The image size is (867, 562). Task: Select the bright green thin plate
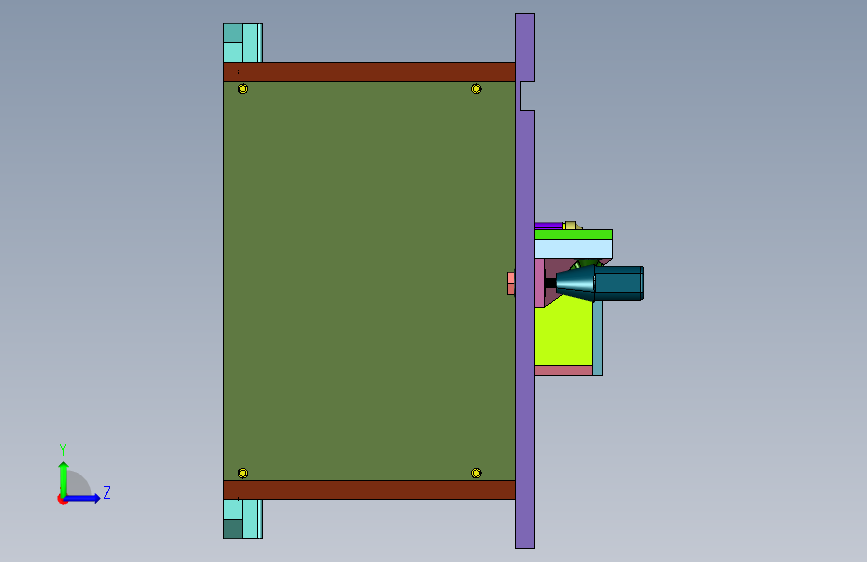[x=573, y=235]
